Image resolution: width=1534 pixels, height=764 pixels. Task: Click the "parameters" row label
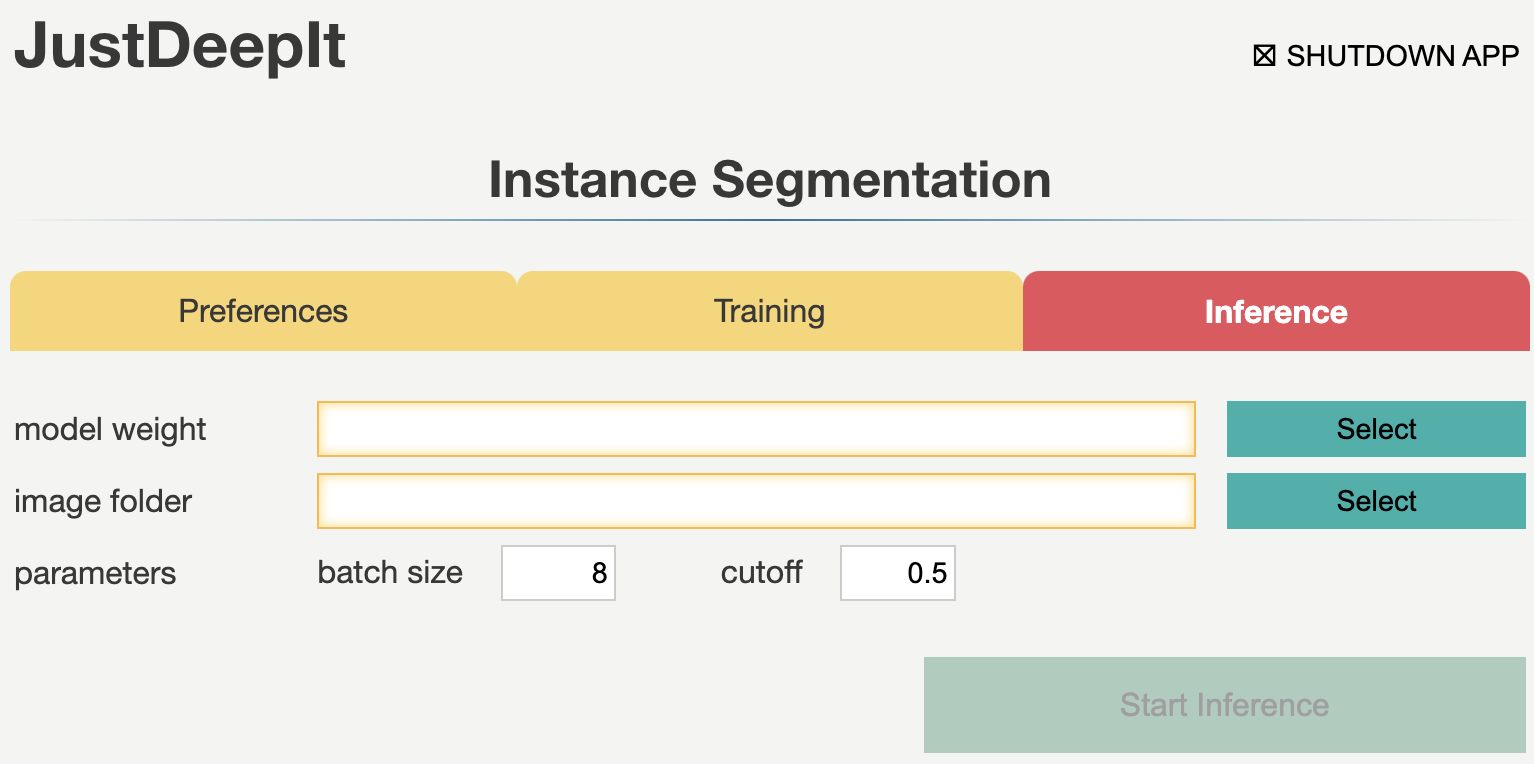tap(95, 574)
